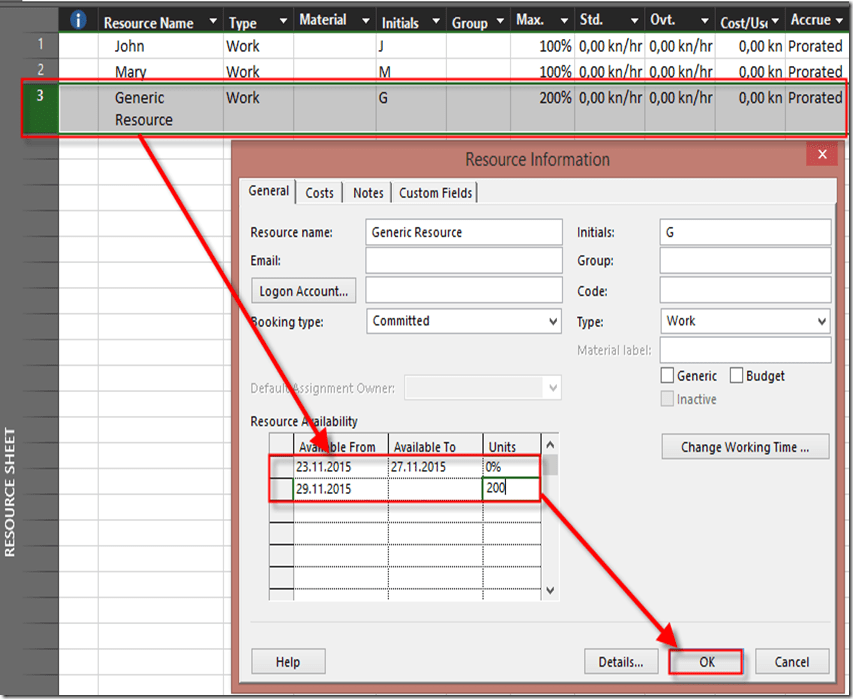Image resolution: width=853 pixels, height=699 pixels.
Task: Click the Resource name input field
Action: [x=463, y=232]
